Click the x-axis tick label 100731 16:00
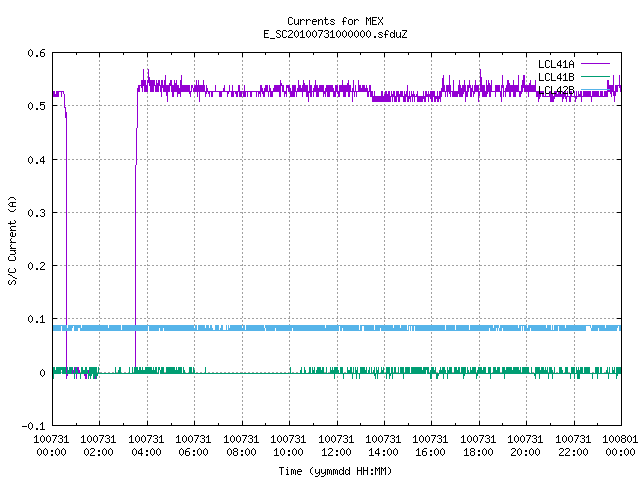Viewport: 640px width, 480px height. tap(430, 446)
